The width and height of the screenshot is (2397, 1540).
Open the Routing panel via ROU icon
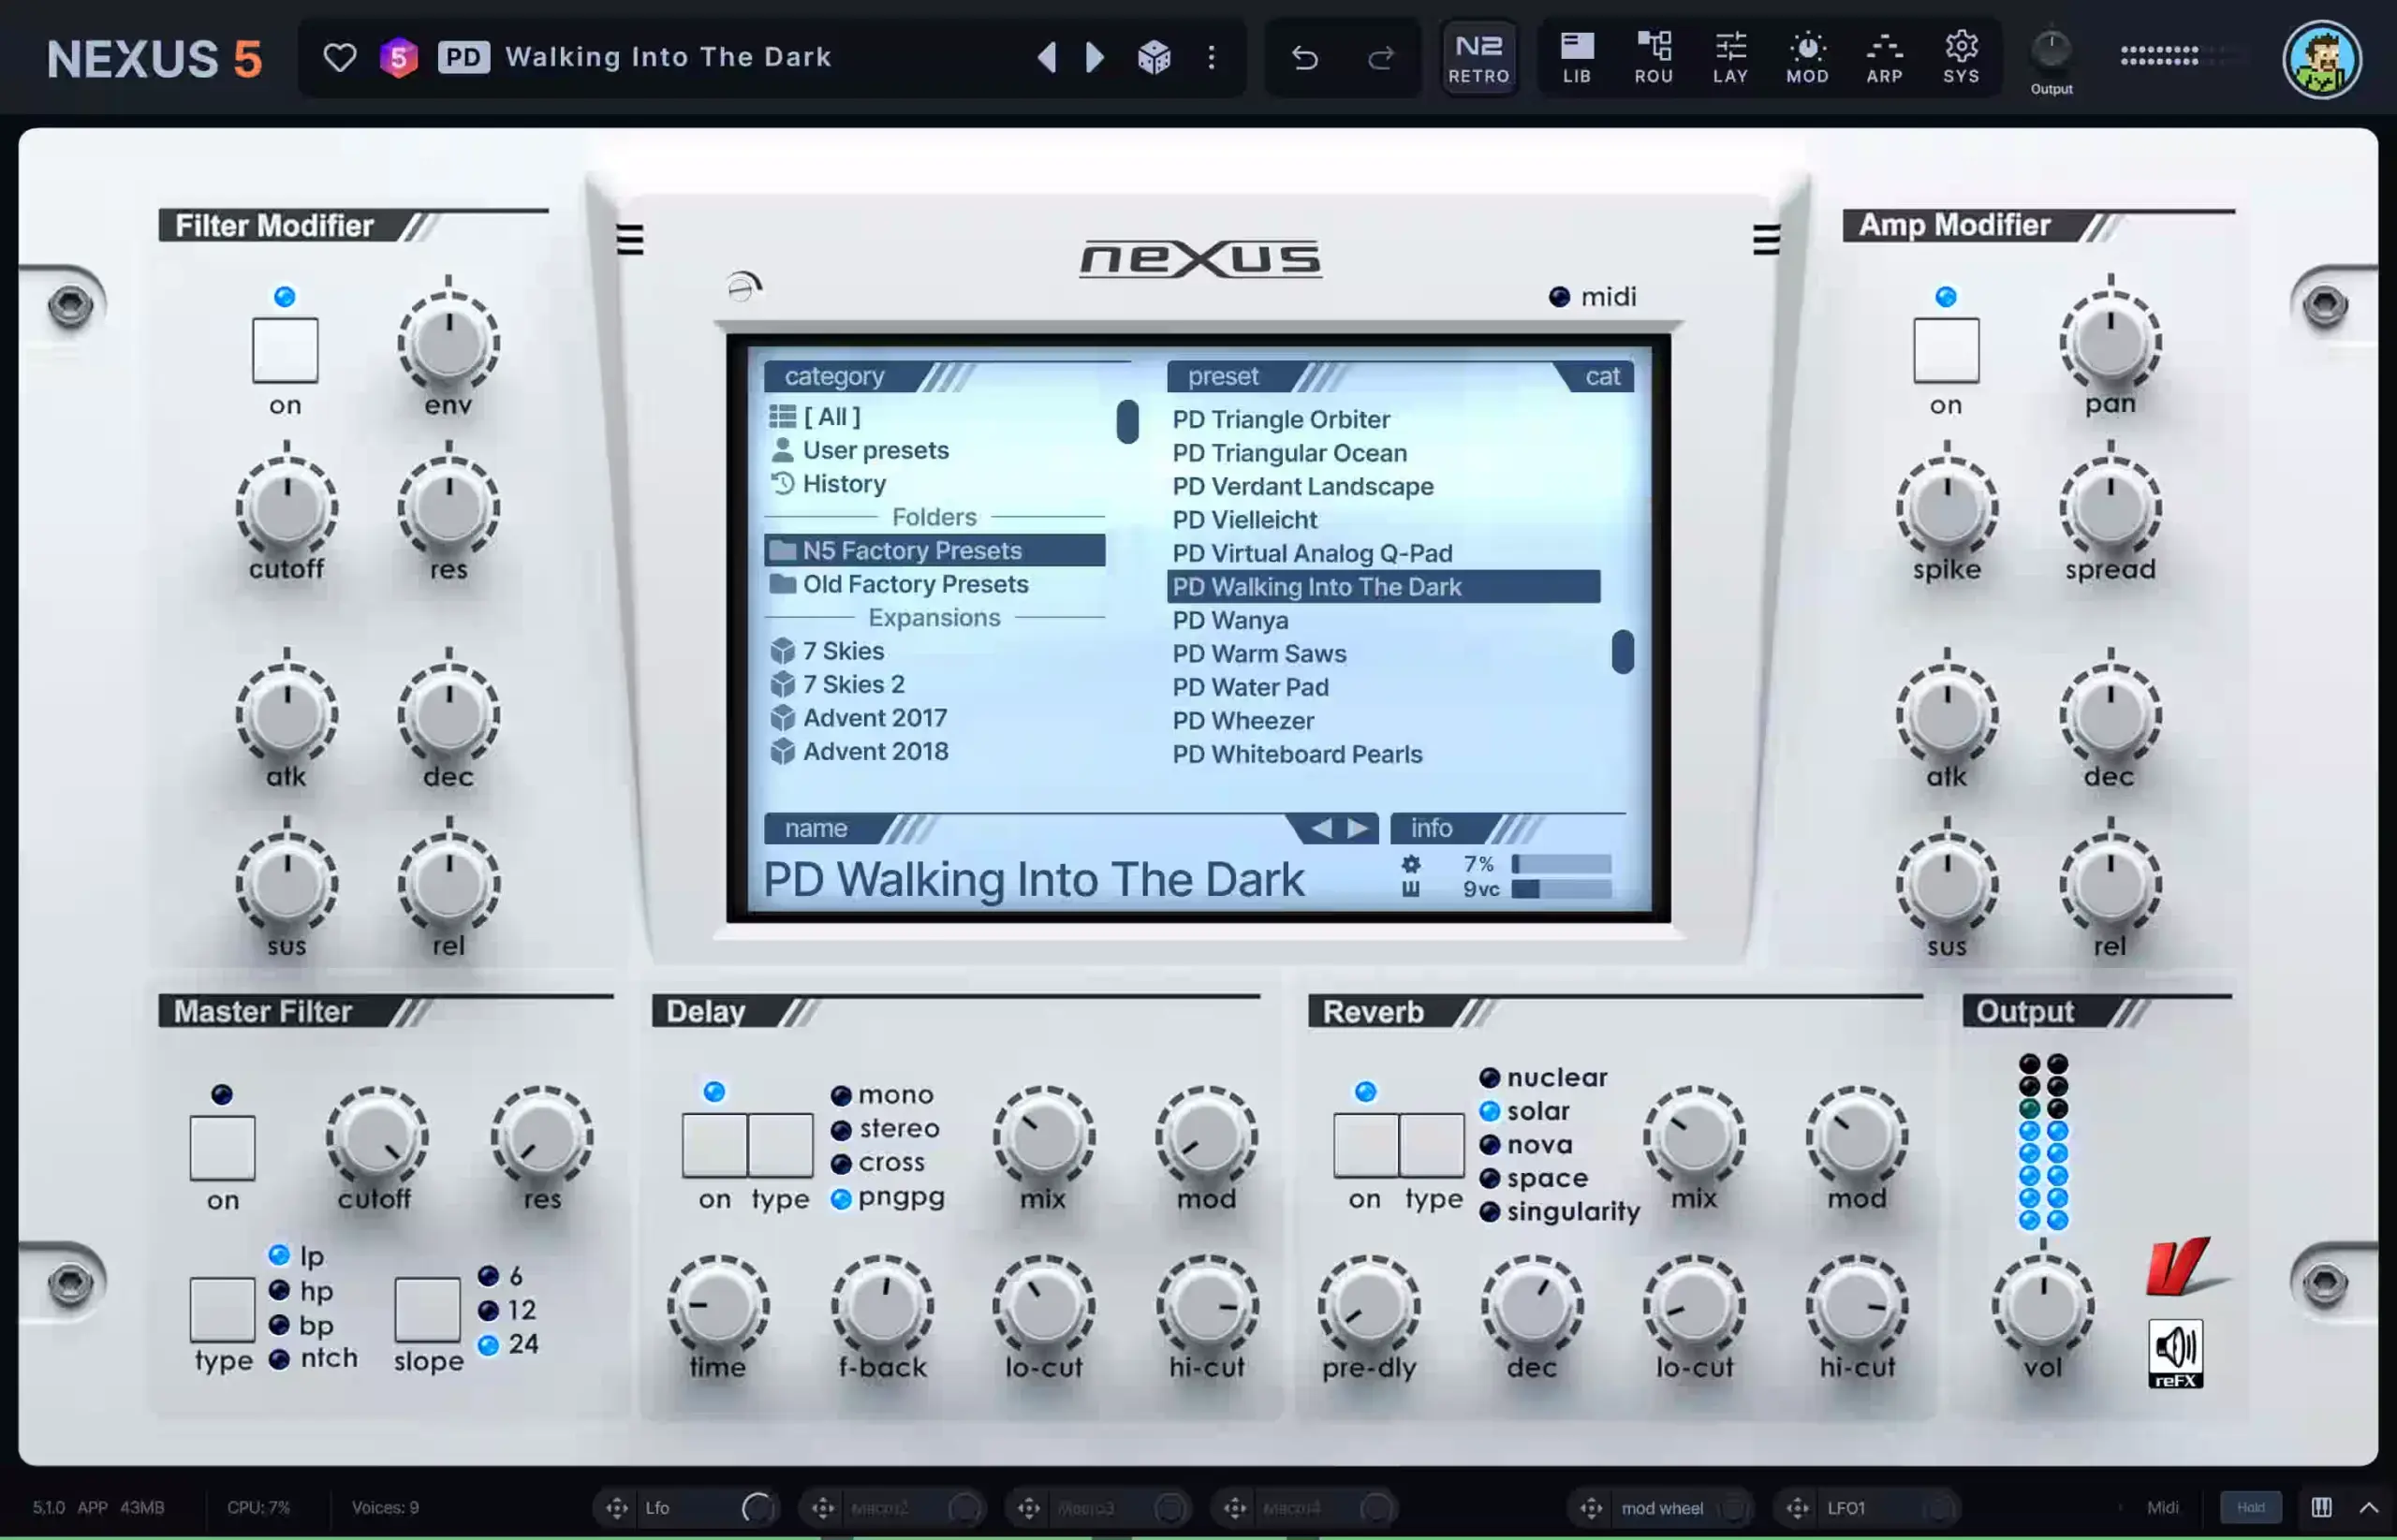point(1654,57)
